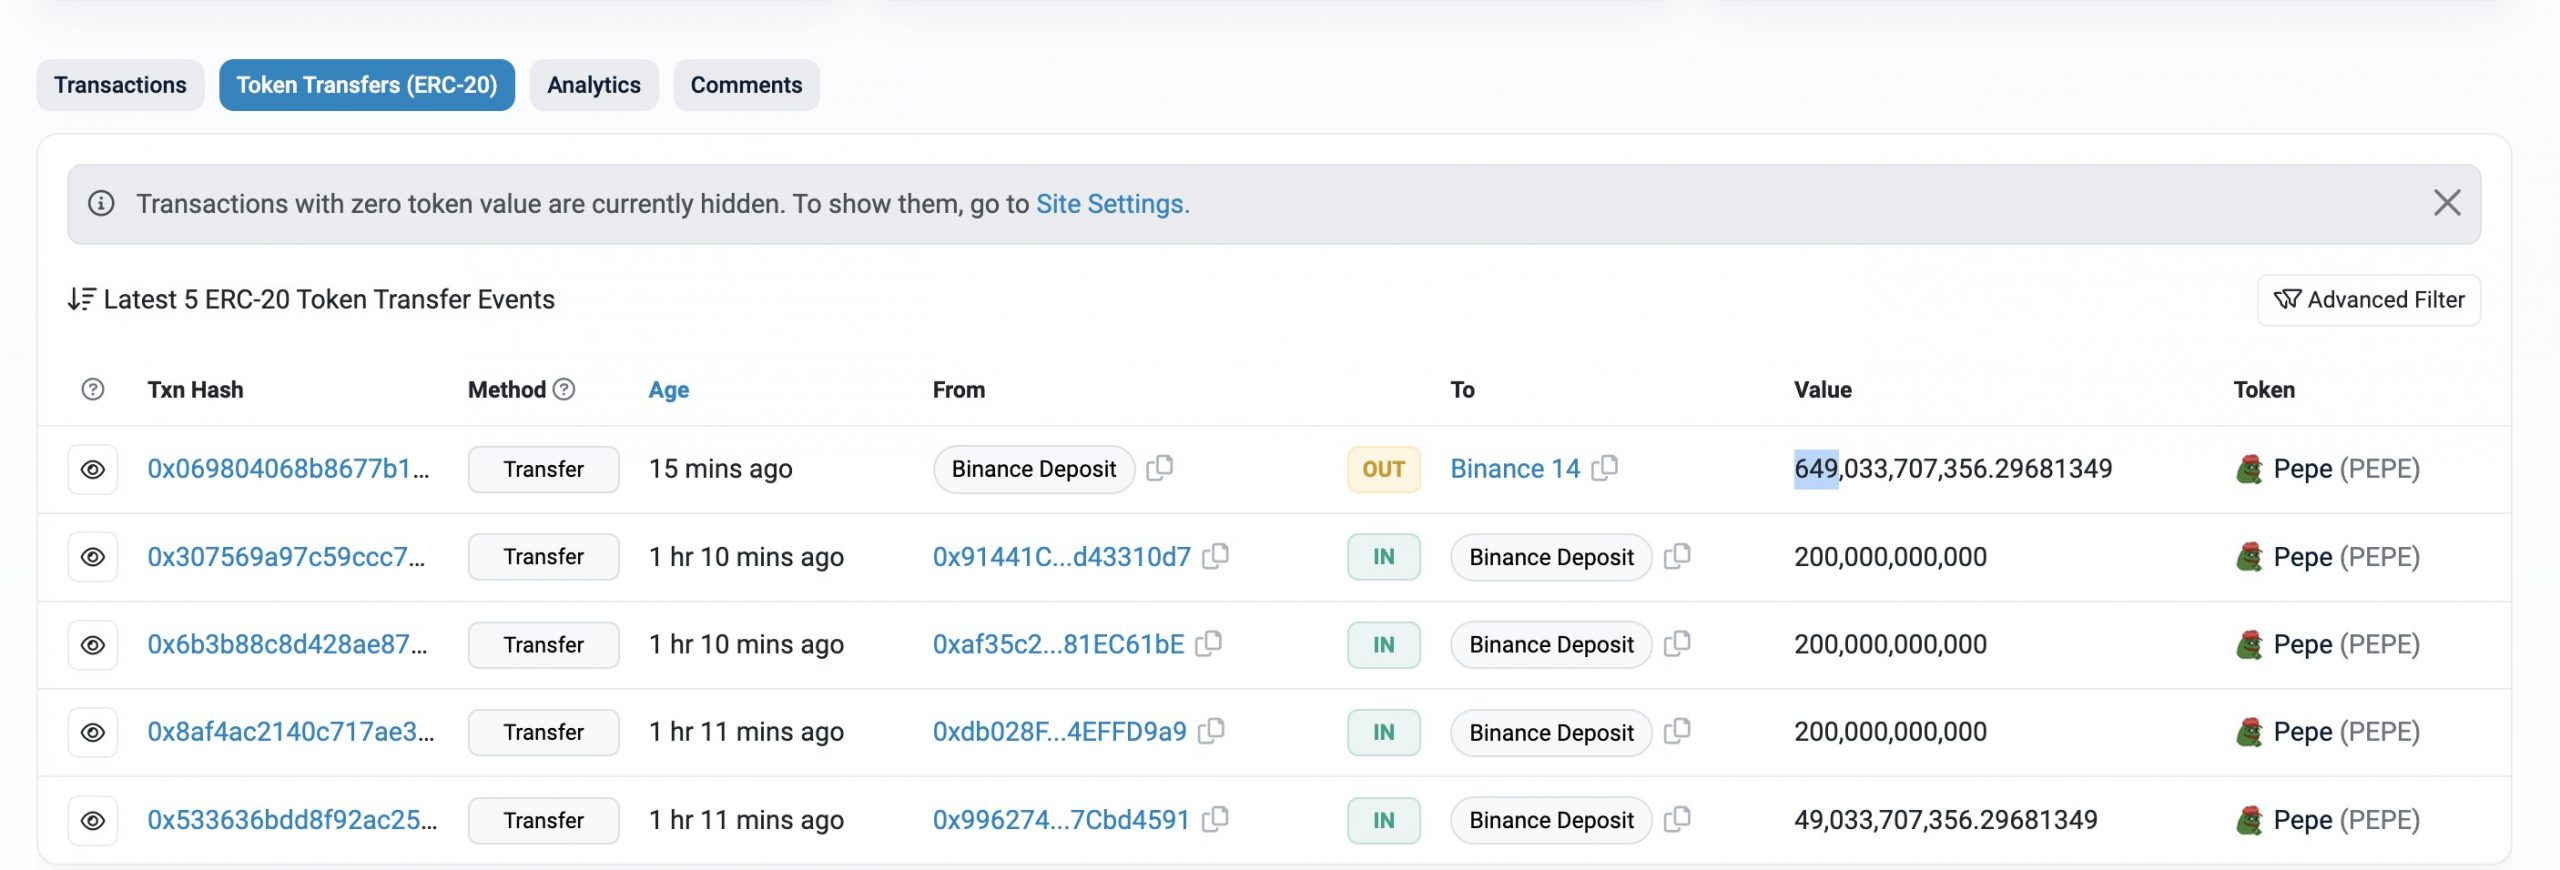Click Binance Deposit recipient in 0x307569a97c59ccc7 row
The image size is (2560, 870).
click(x=1552, y=557)
